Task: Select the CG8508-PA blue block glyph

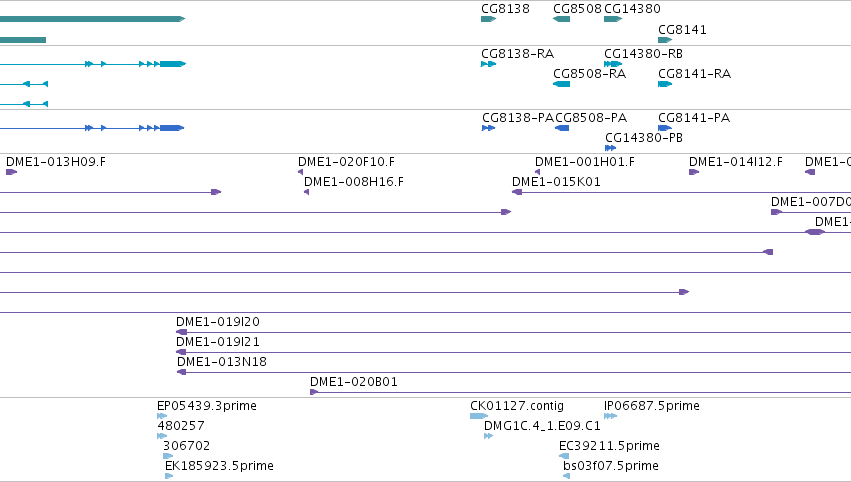Action: pyautogui.click(x=562, y=128)
